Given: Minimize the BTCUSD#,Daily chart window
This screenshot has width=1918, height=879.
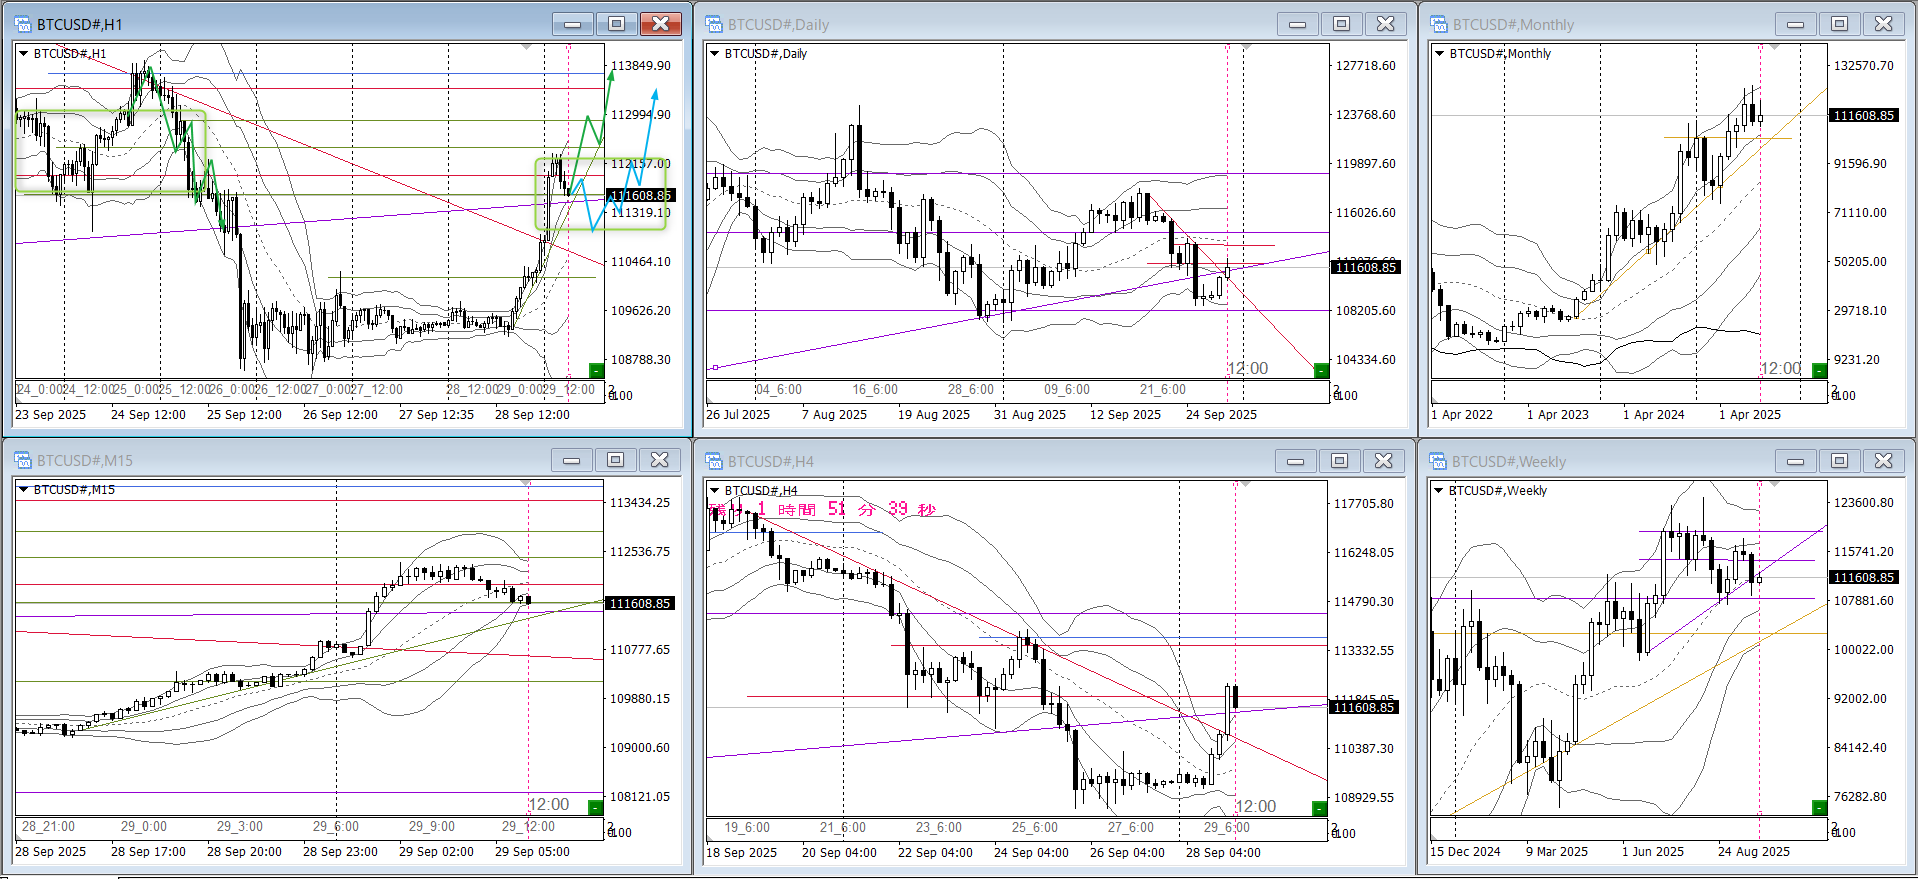Looking at the screenshot, I should click(x=1297, y=24).
